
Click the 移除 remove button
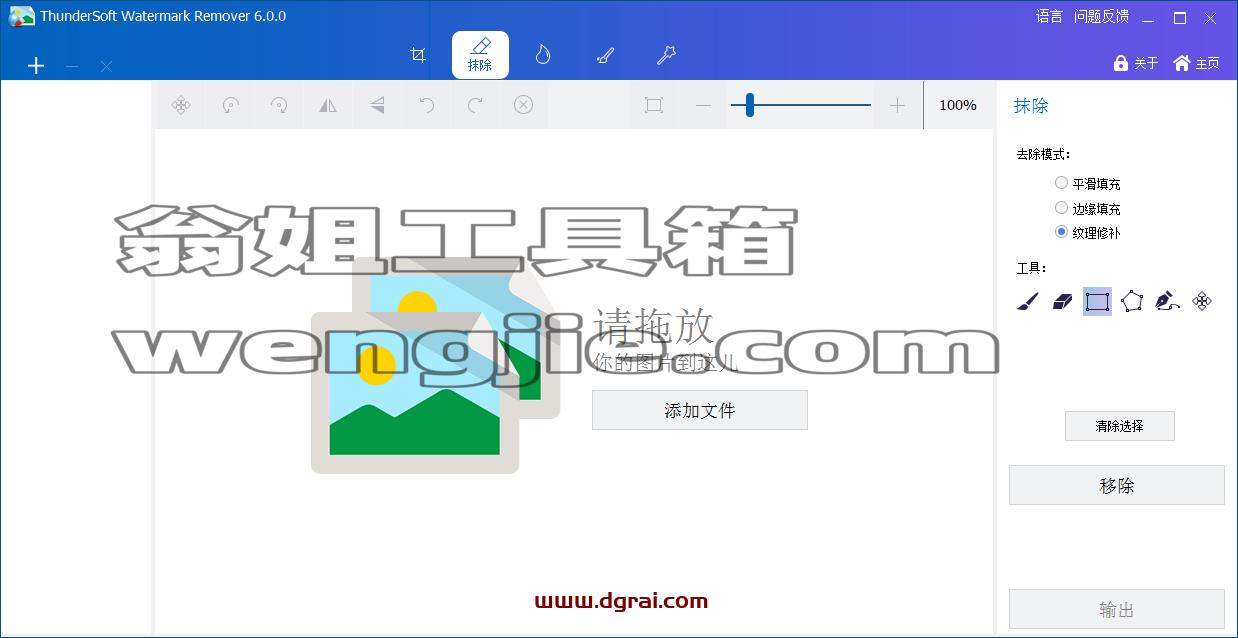1117,485
